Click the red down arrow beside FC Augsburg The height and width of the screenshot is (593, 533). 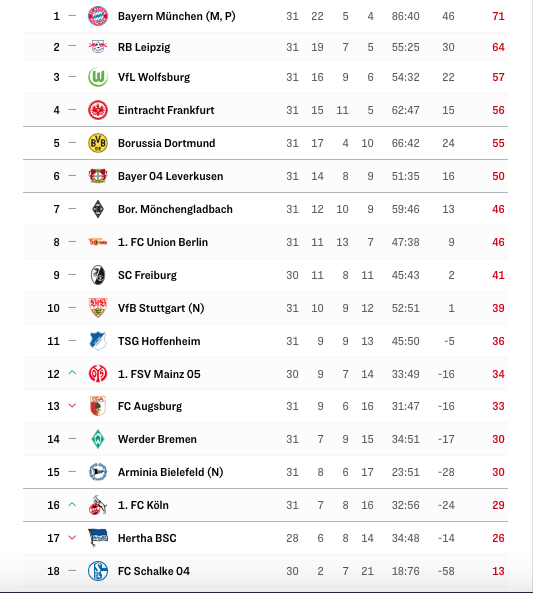[x=72, y=406]
